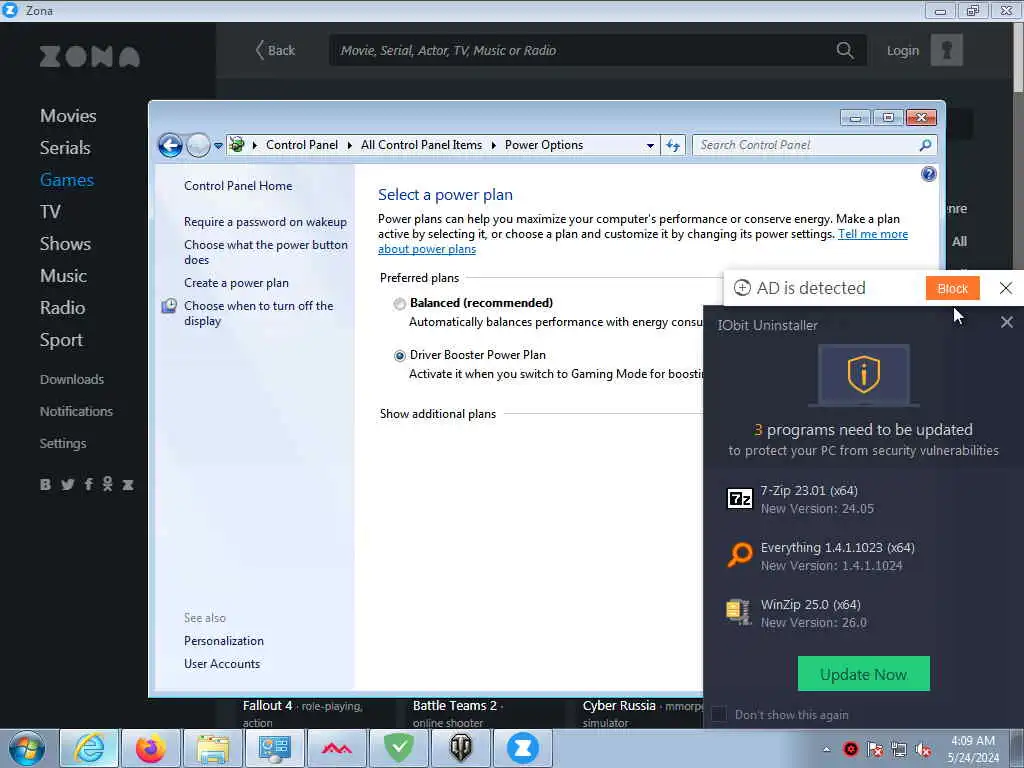Viewport: 1024px width, 768px height.
Task: Launch Internet Explorer from the taskbar
Action: click(89, 748)
